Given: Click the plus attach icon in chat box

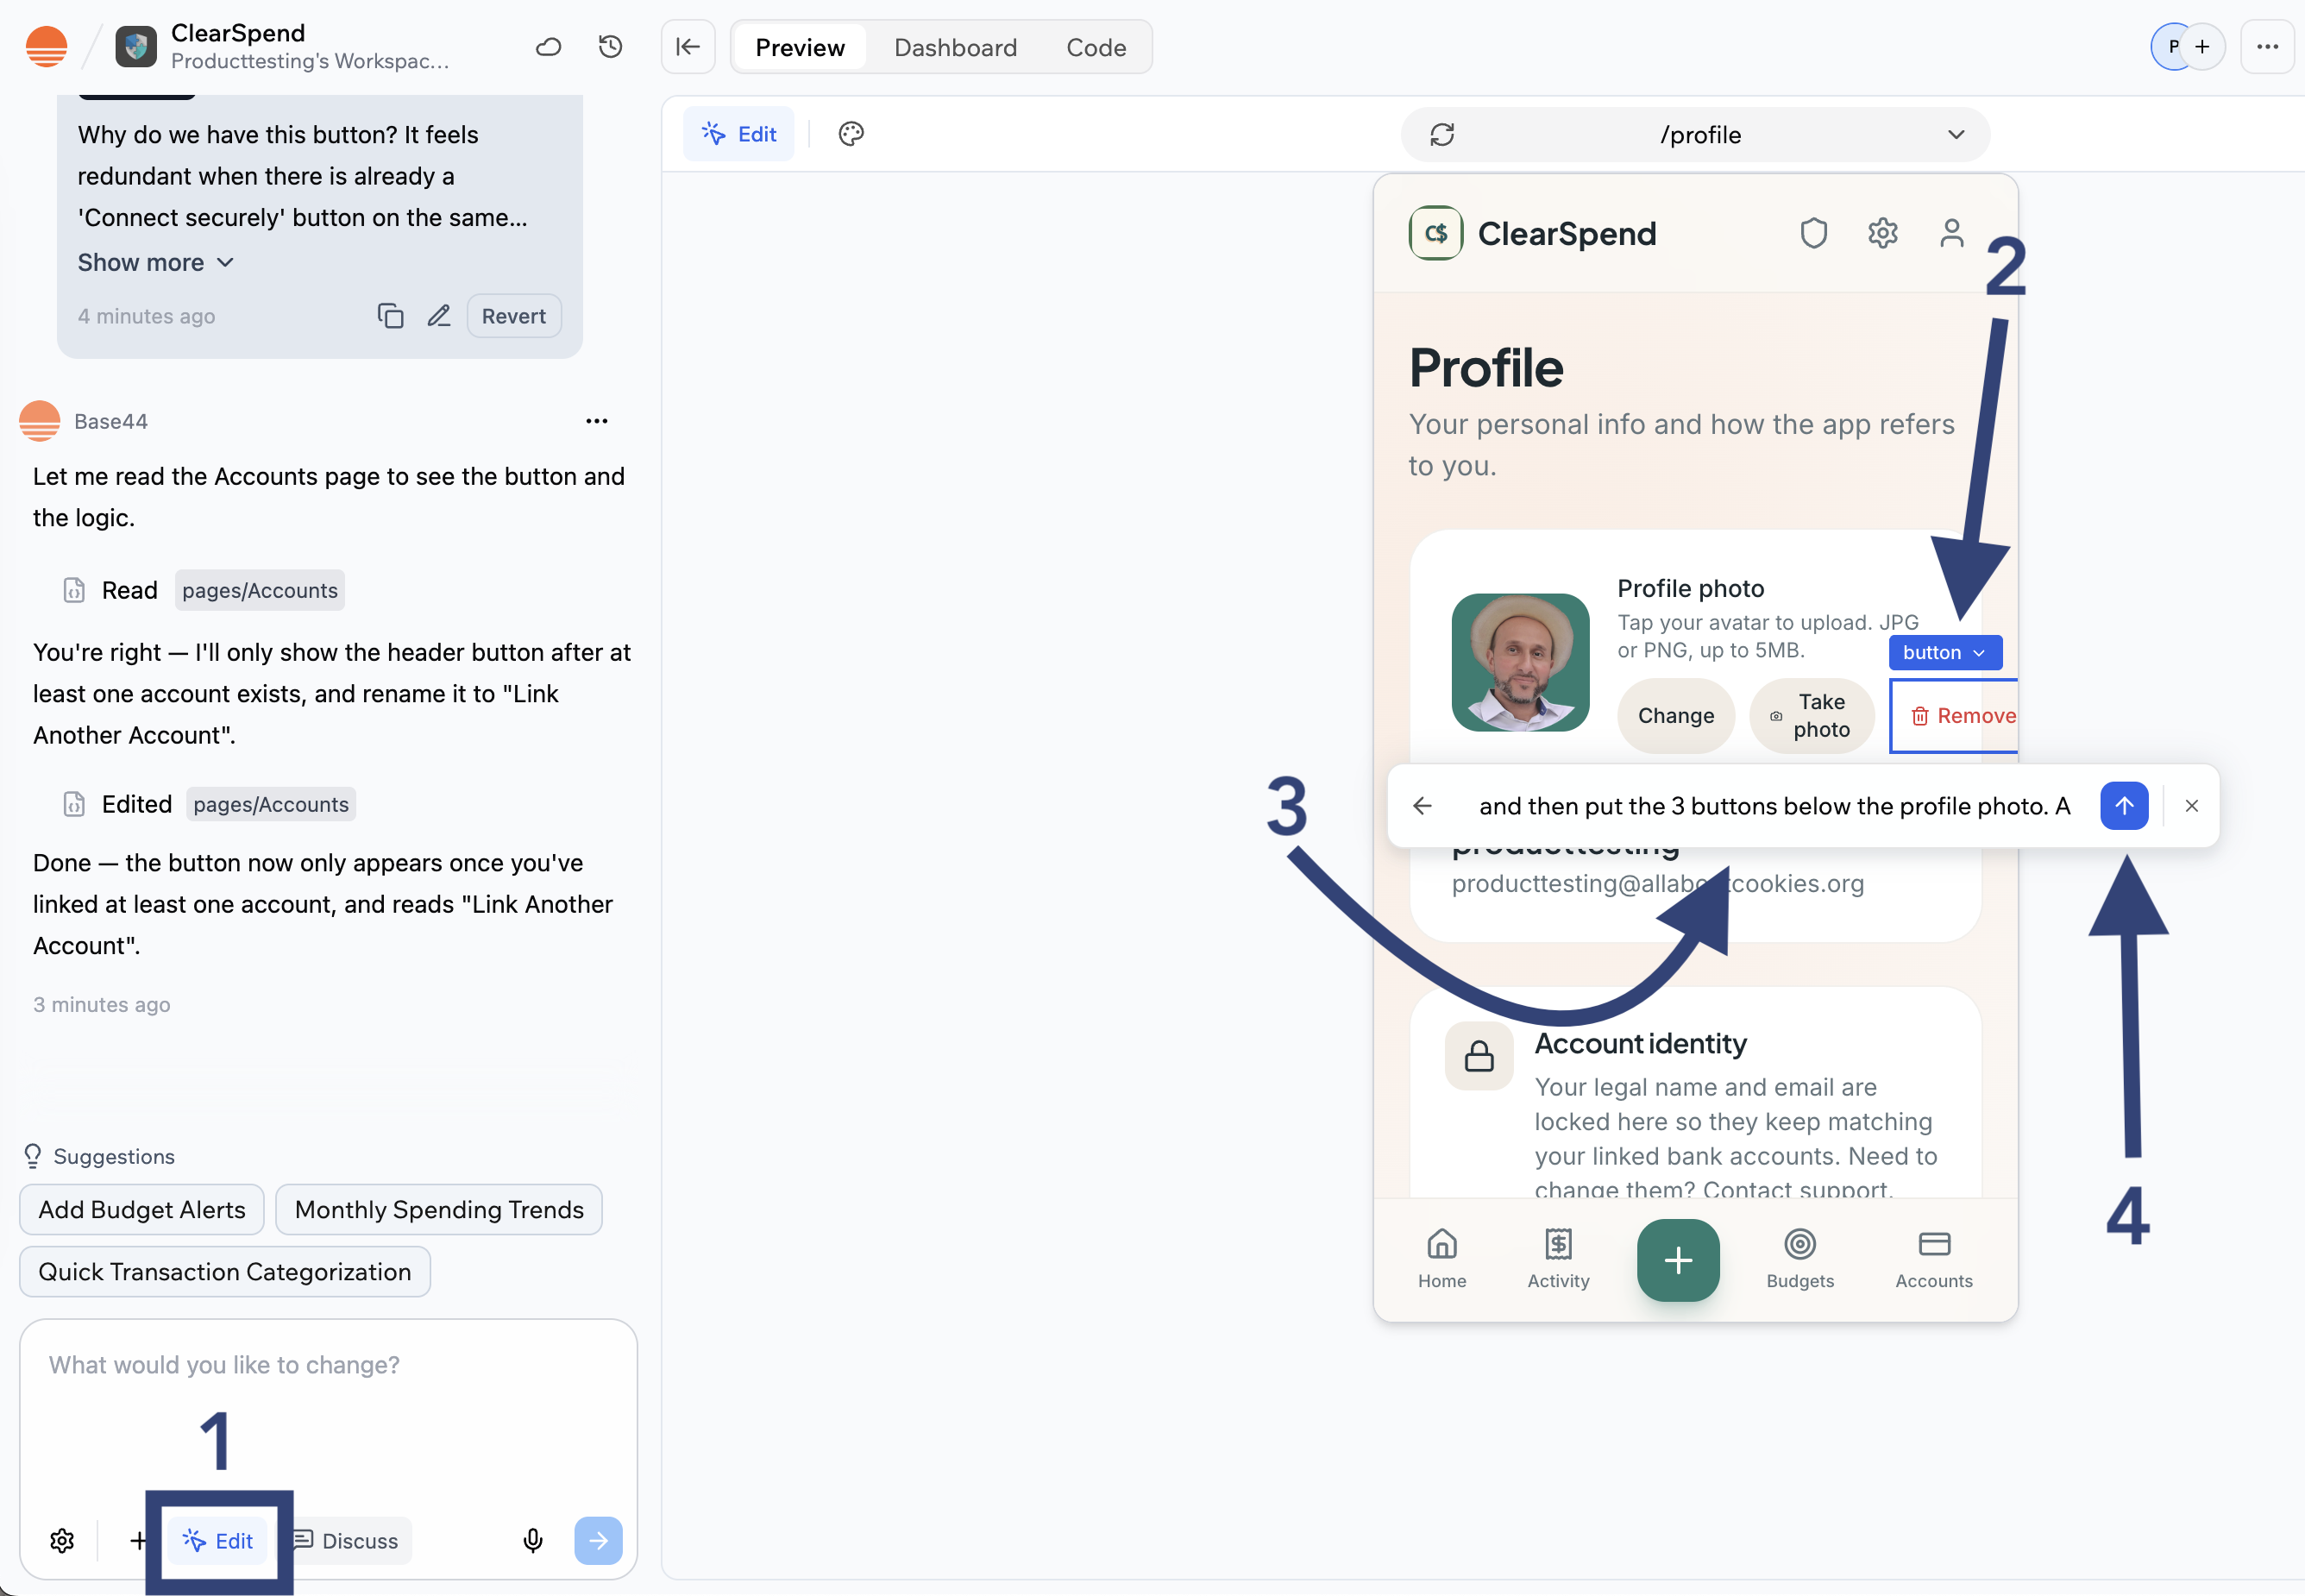Looking at the screenshot, I should click(x=137, y=1541).
